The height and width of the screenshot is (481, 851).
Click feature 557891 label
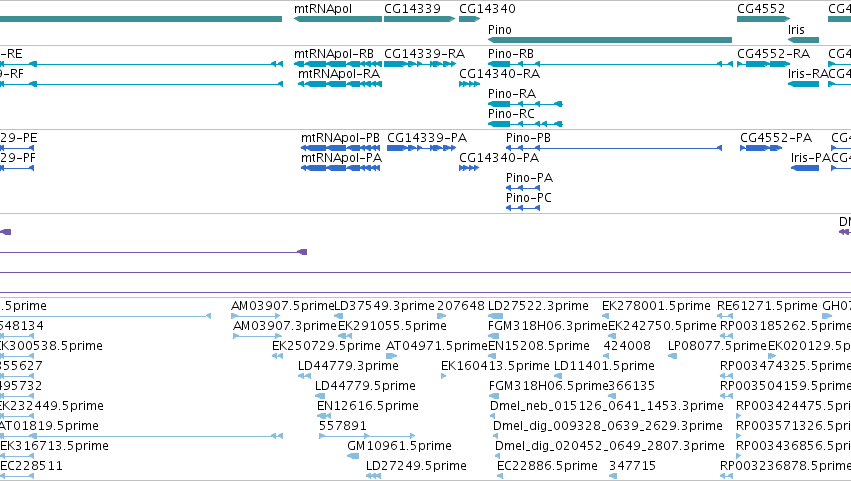click(x=342, y=427)
